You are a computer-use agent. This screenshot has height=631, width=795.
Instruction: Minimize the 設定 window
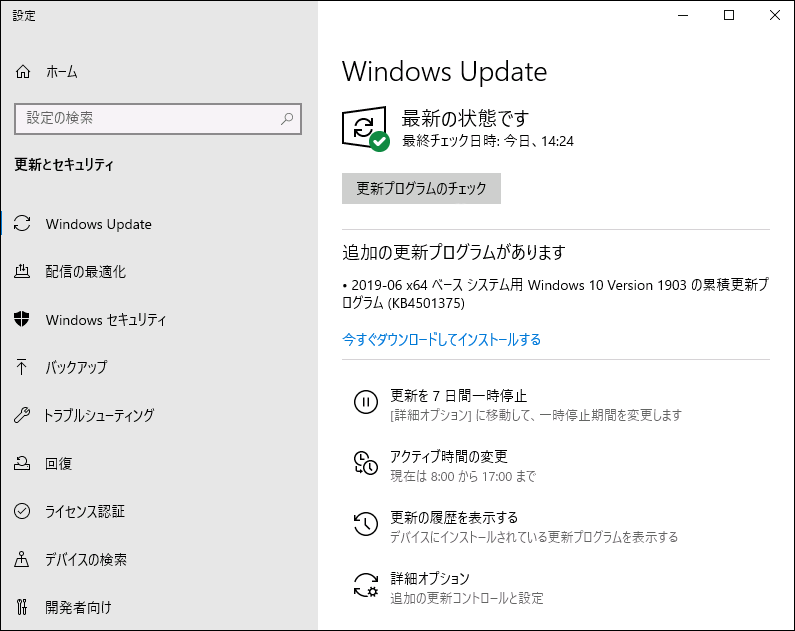click(683, 15)
